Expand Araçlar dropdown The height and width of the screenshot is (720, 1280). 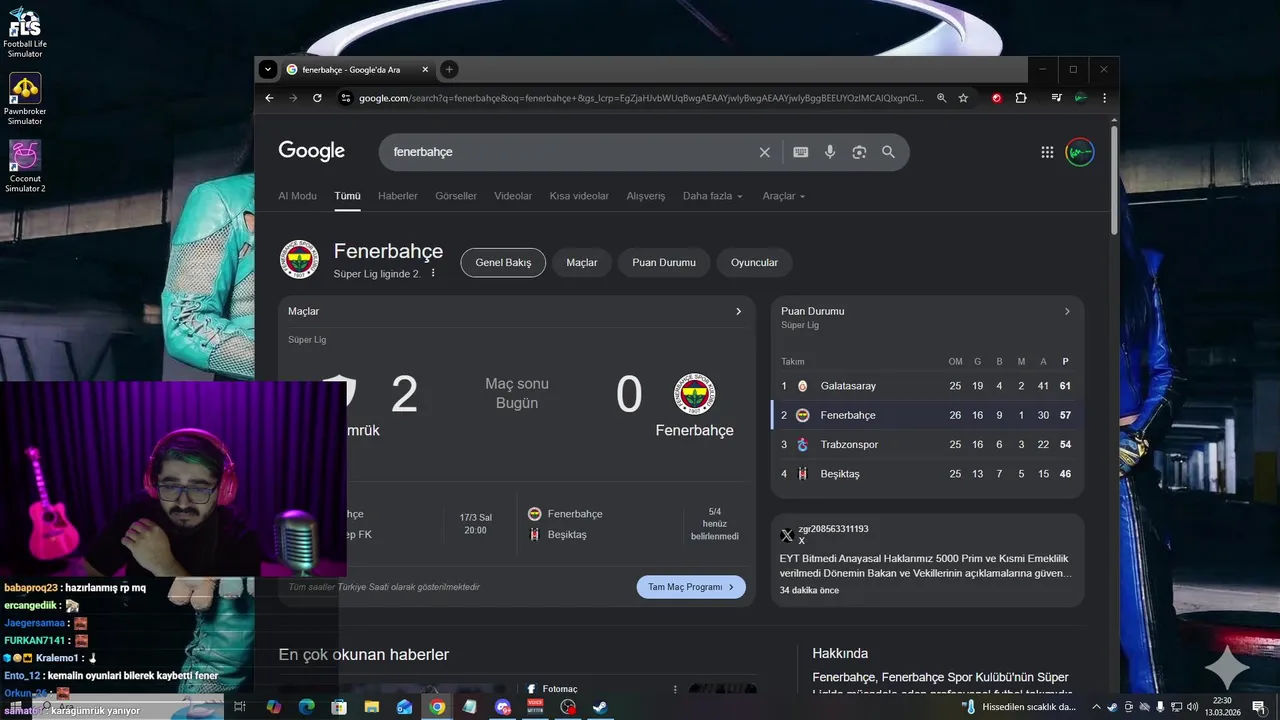784,196
